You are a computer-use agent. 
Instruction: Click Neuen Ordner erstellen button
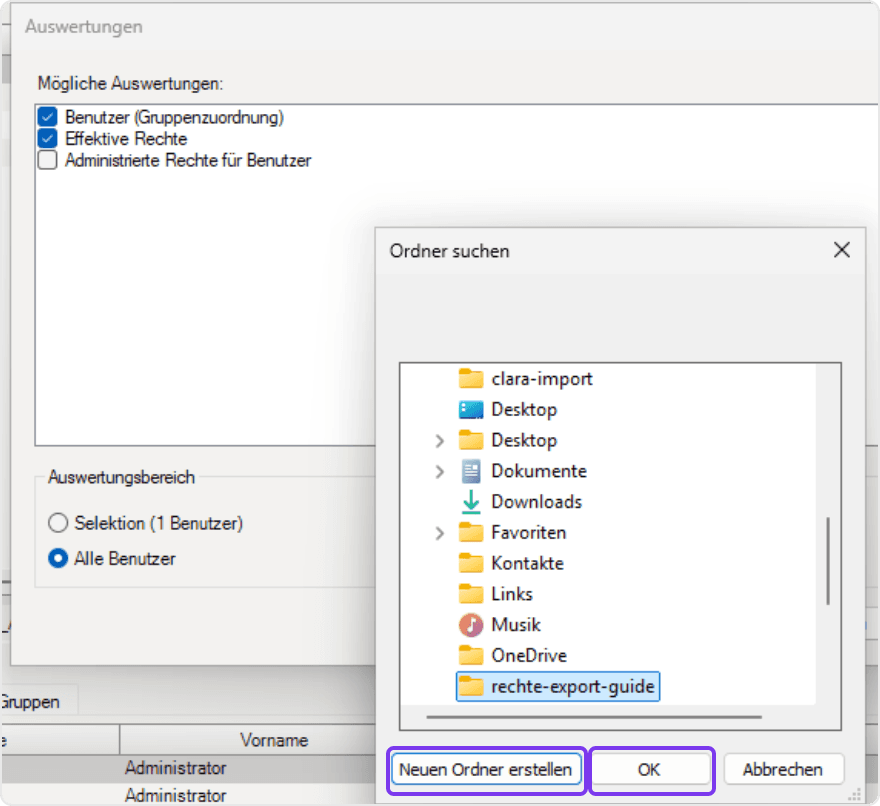tap(486, 770)
